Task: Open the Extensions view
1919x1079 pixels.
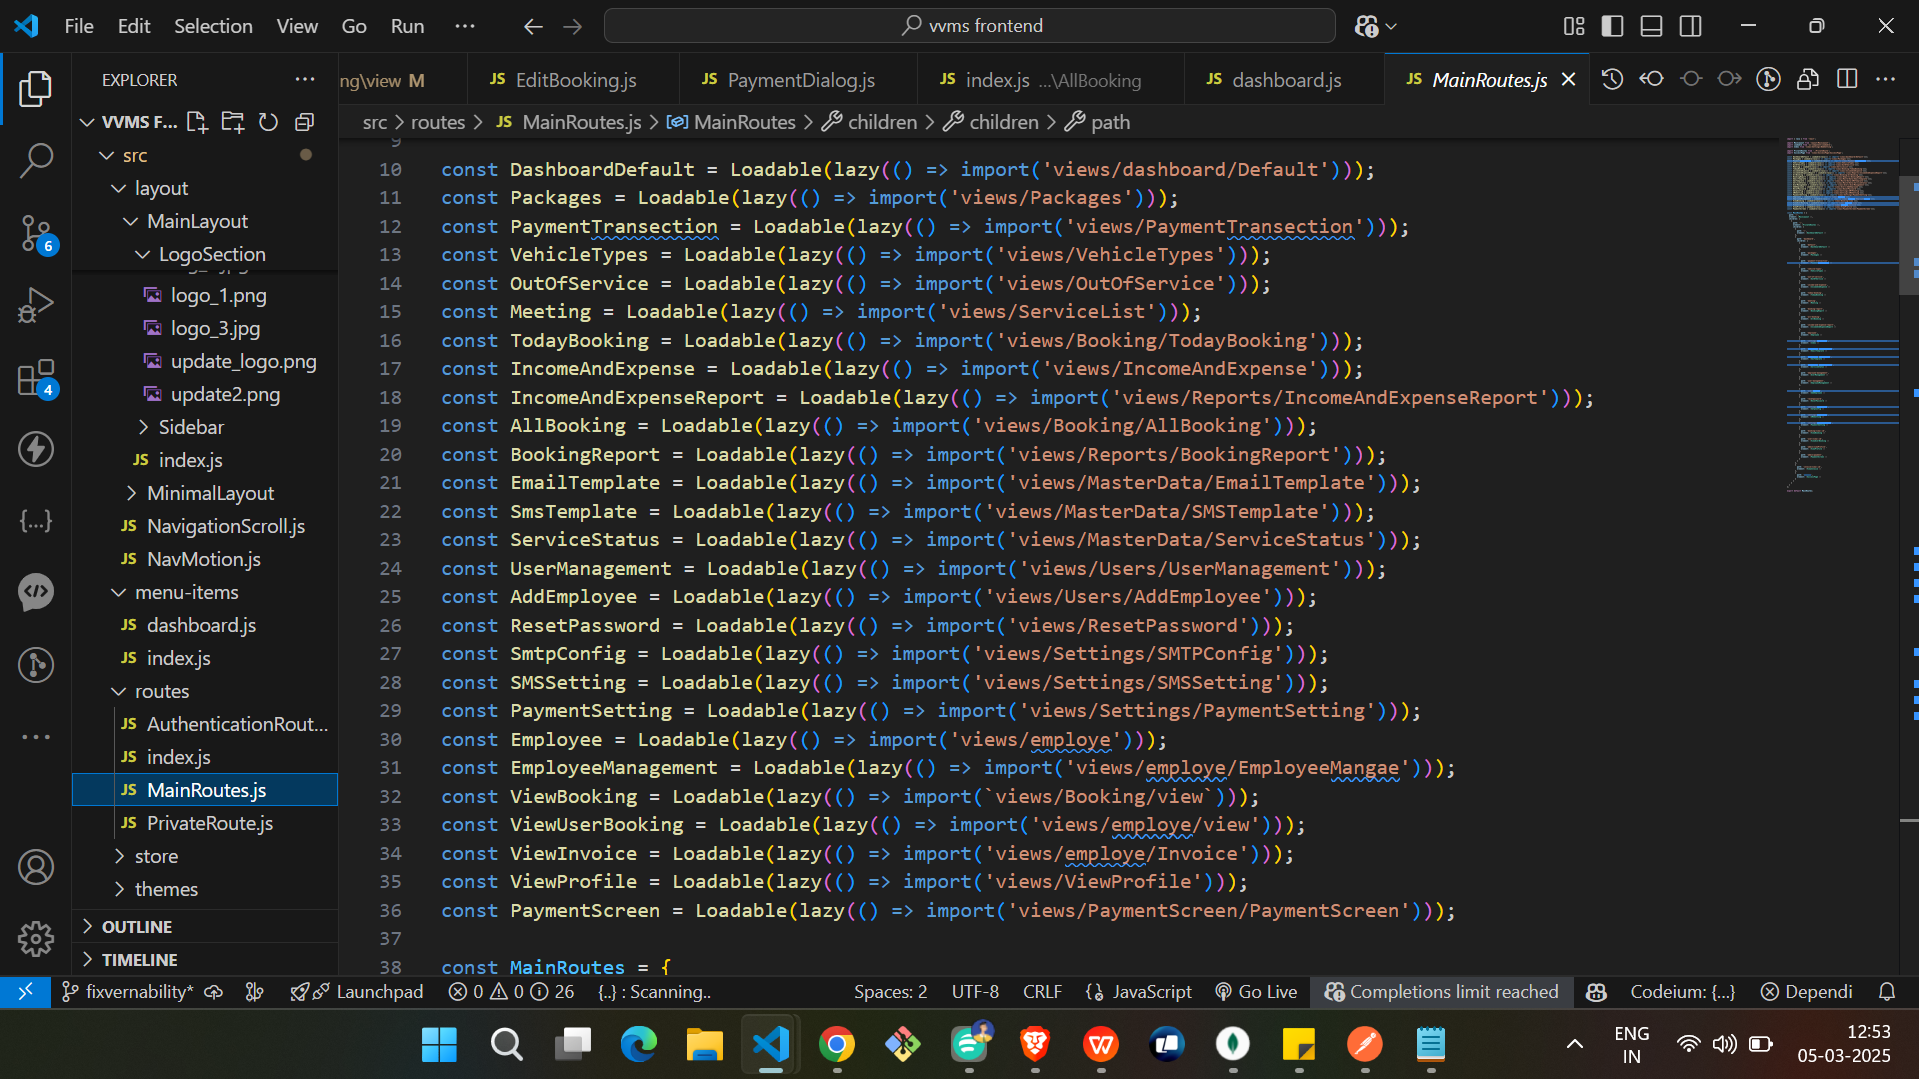Action: tap(36, 378)
